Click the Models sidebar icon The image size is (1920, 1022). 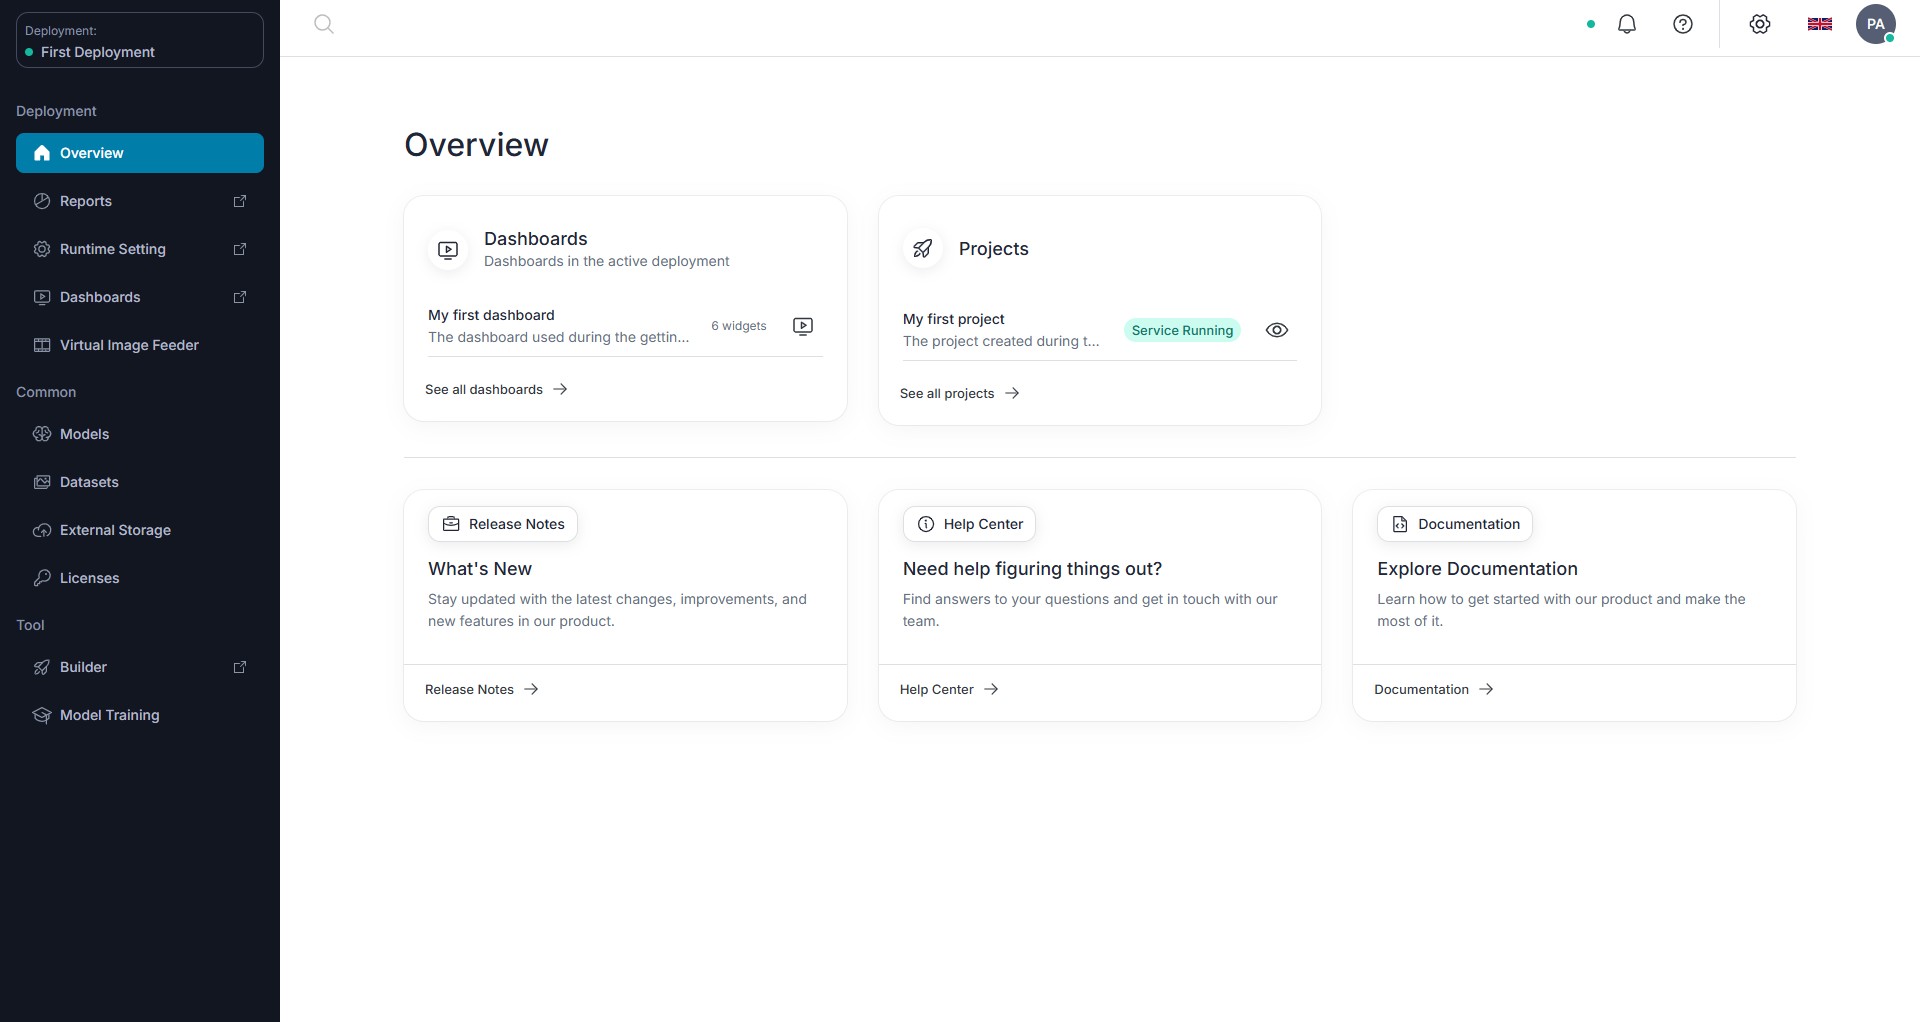tap(42, 434)
